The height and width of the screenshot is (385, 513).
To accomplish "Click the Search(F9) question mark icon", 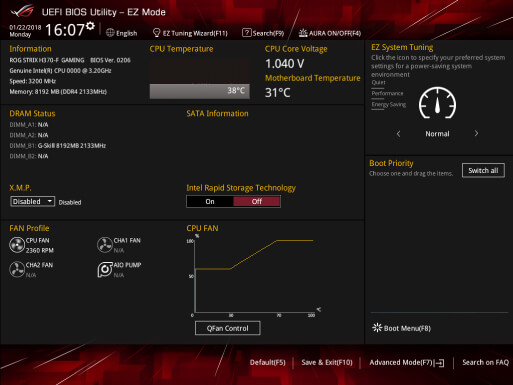I will [x=247, y=33].
